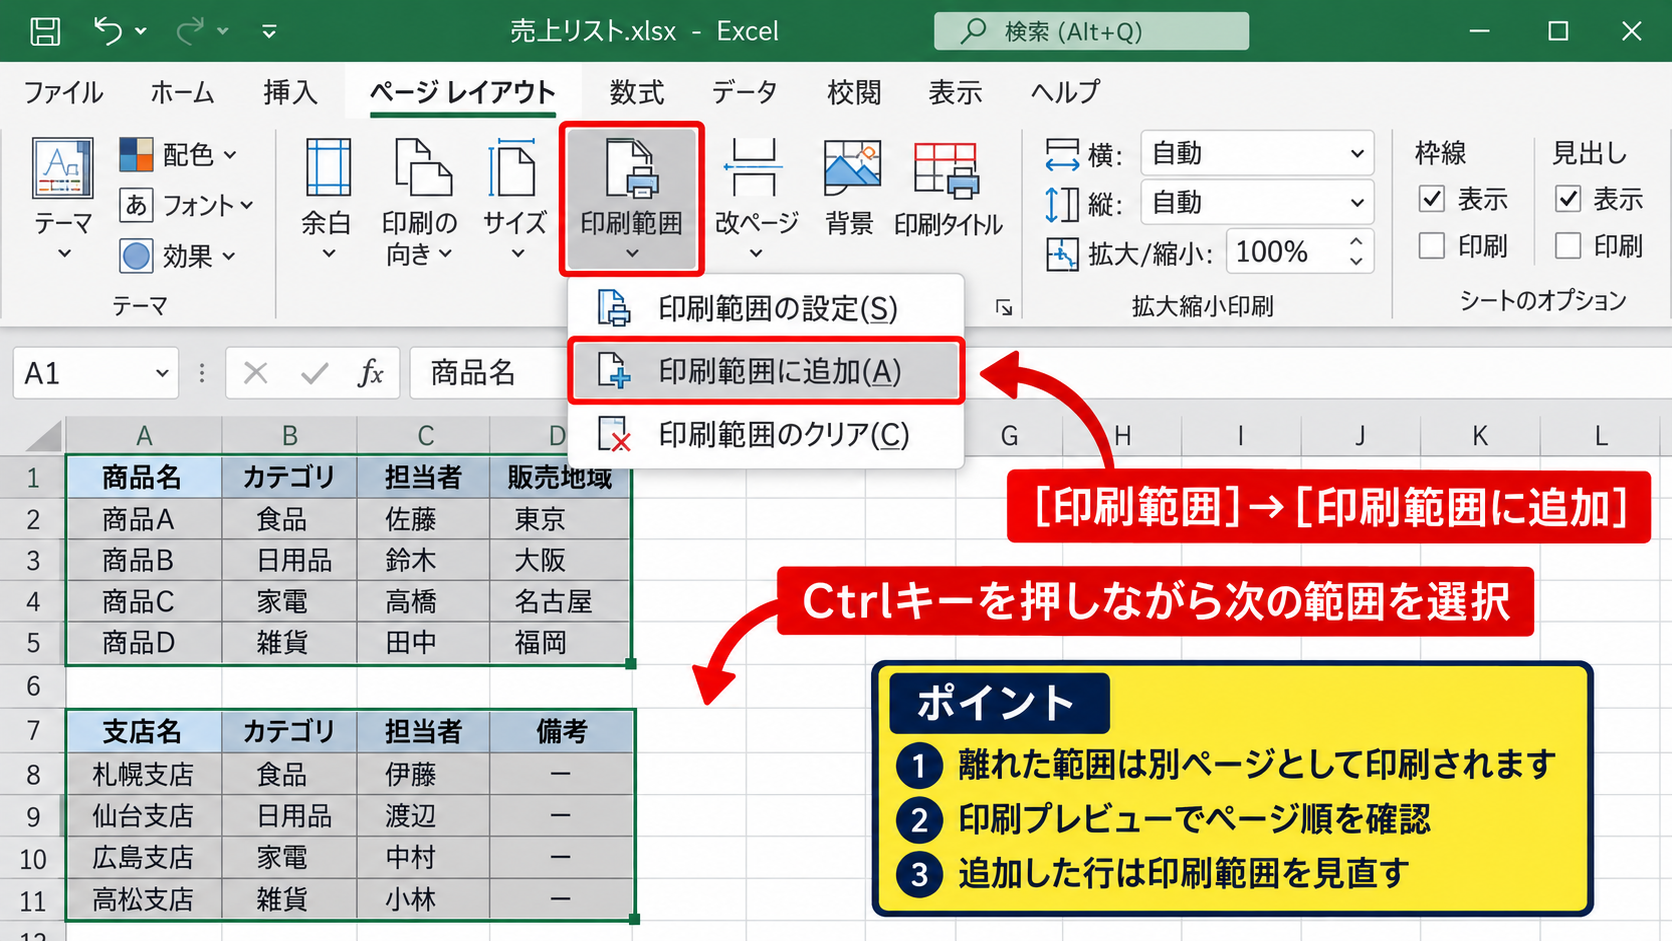Click the 印刷範囲 print area button

pyautogui.click(x=631, y=198)
